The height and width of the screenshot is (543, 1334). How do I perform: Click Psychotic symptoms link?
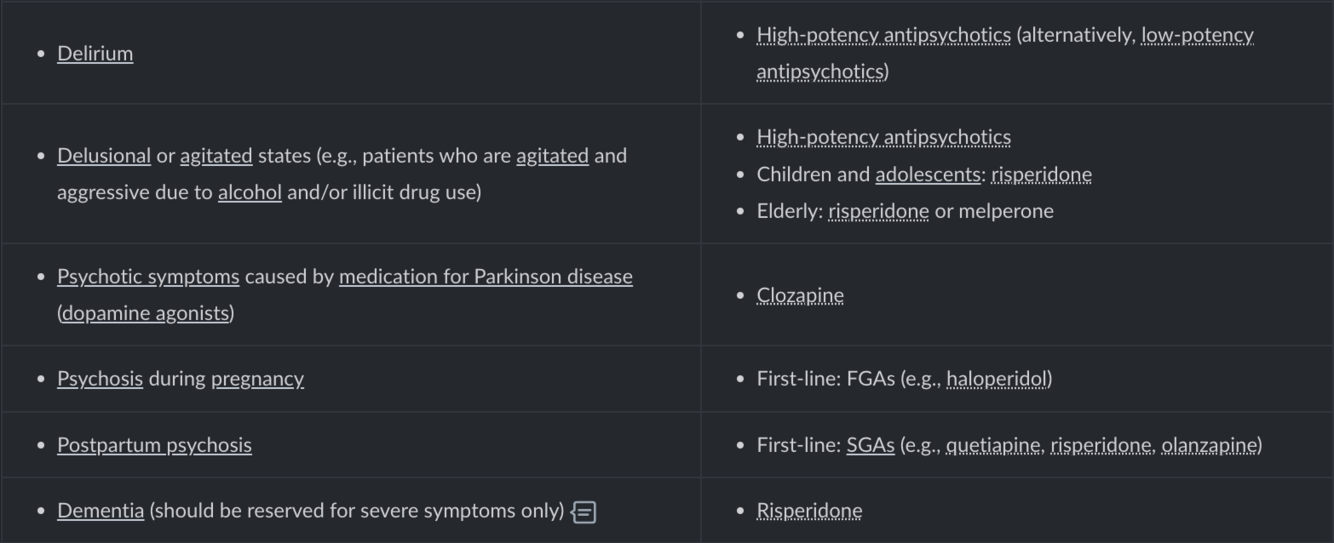click(148, 276)
